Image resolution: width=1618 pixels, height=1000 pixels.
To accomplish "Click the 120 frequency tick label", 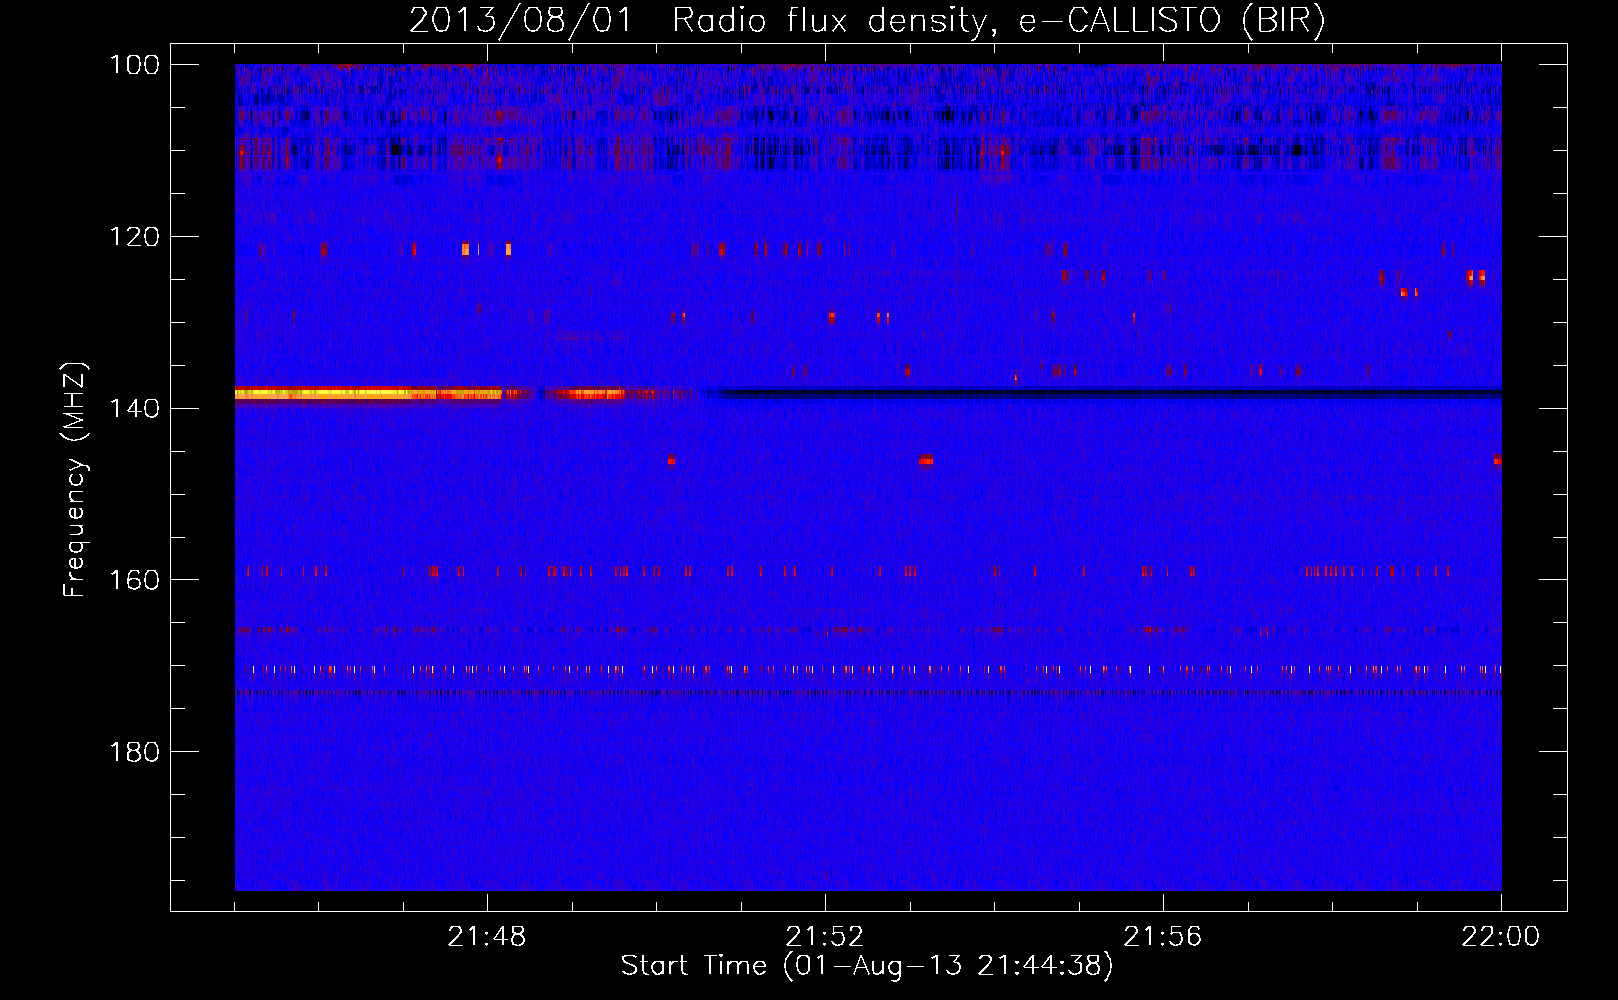I will pos(135,237).
